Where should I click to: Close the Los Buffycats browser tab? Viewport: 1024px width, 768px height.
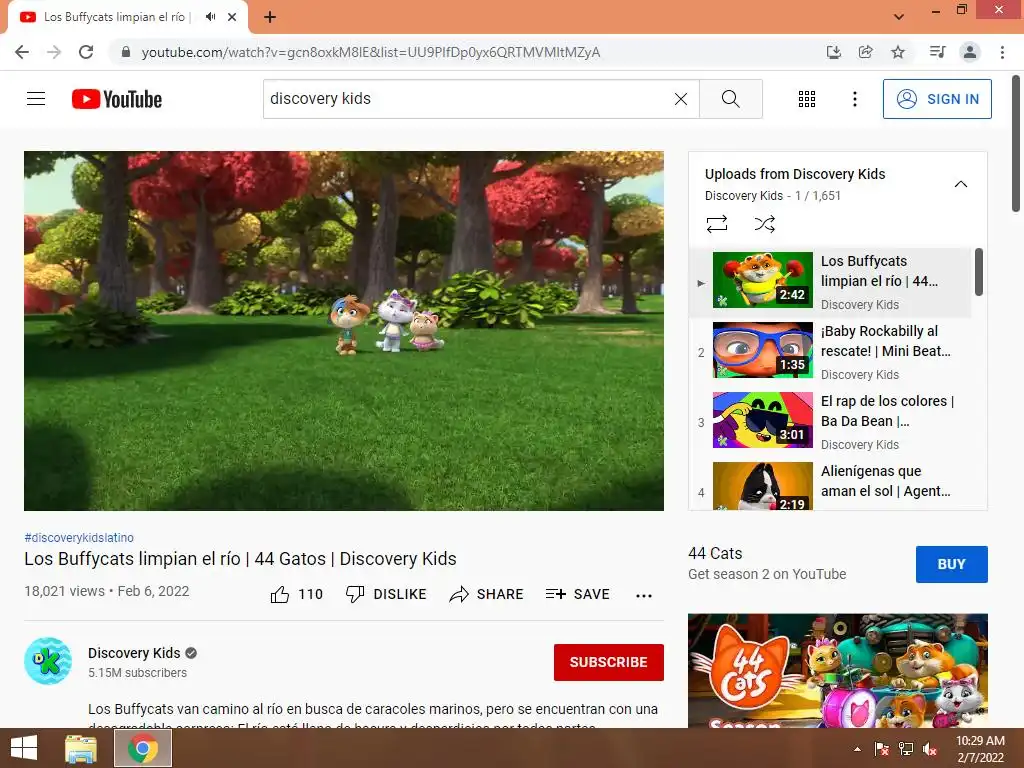[232, 17]
